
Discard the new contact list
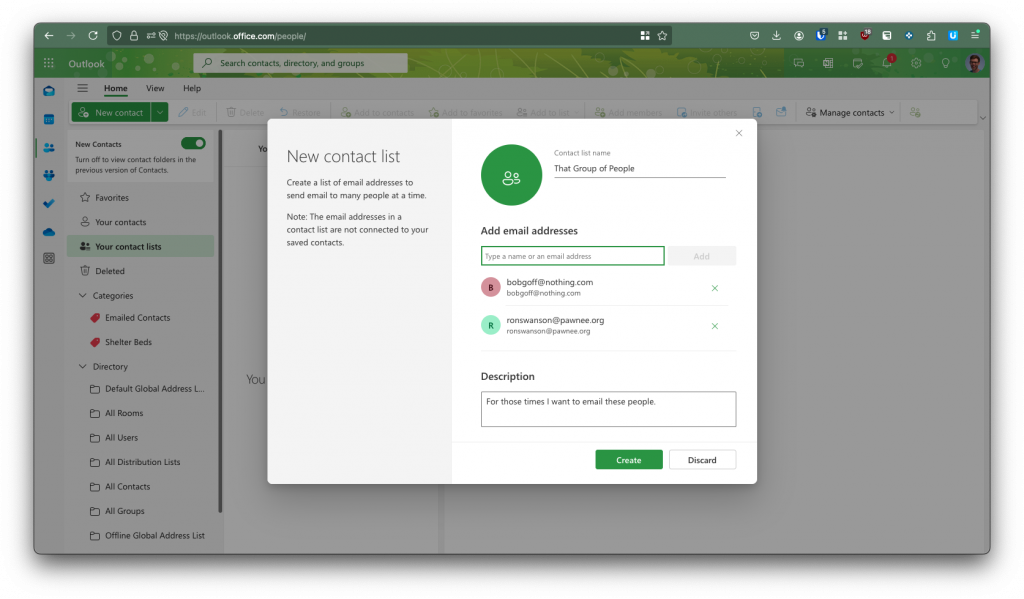(702, 460)
